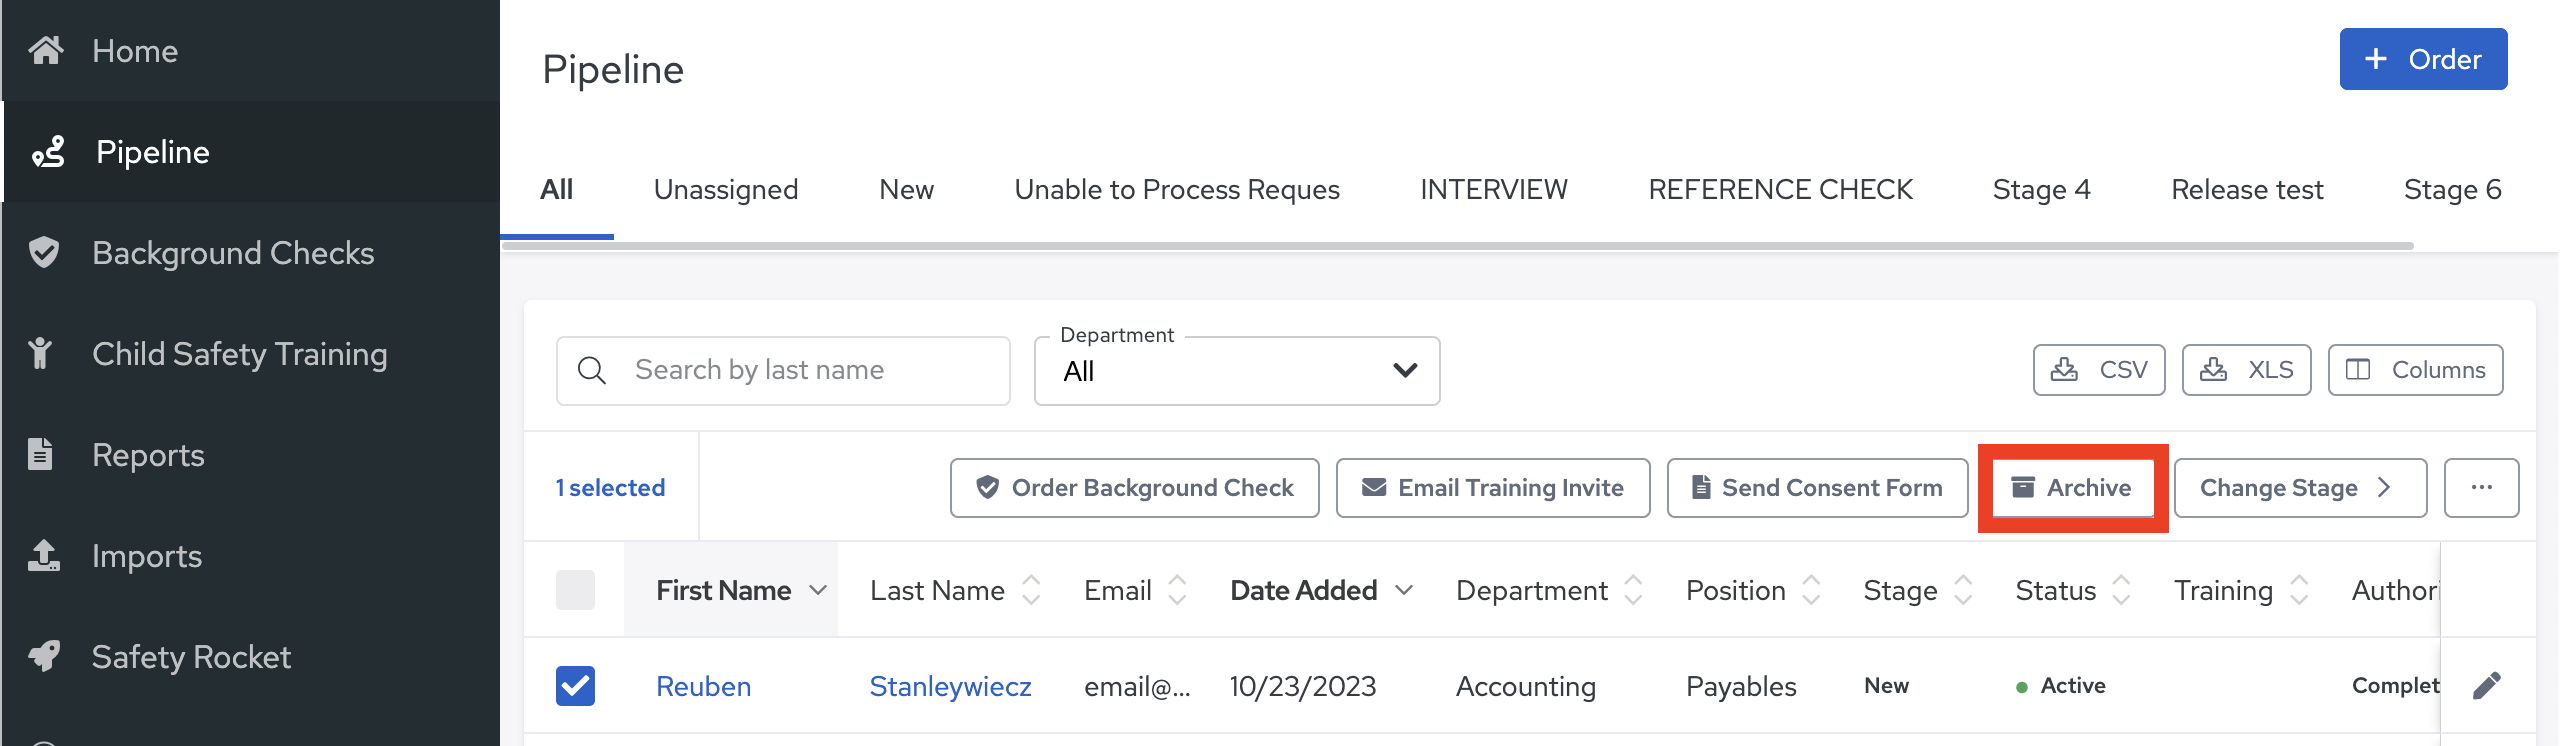2560x746 pixels.
Task: Open the Stage 6 tab
Action: (2452, 189)
